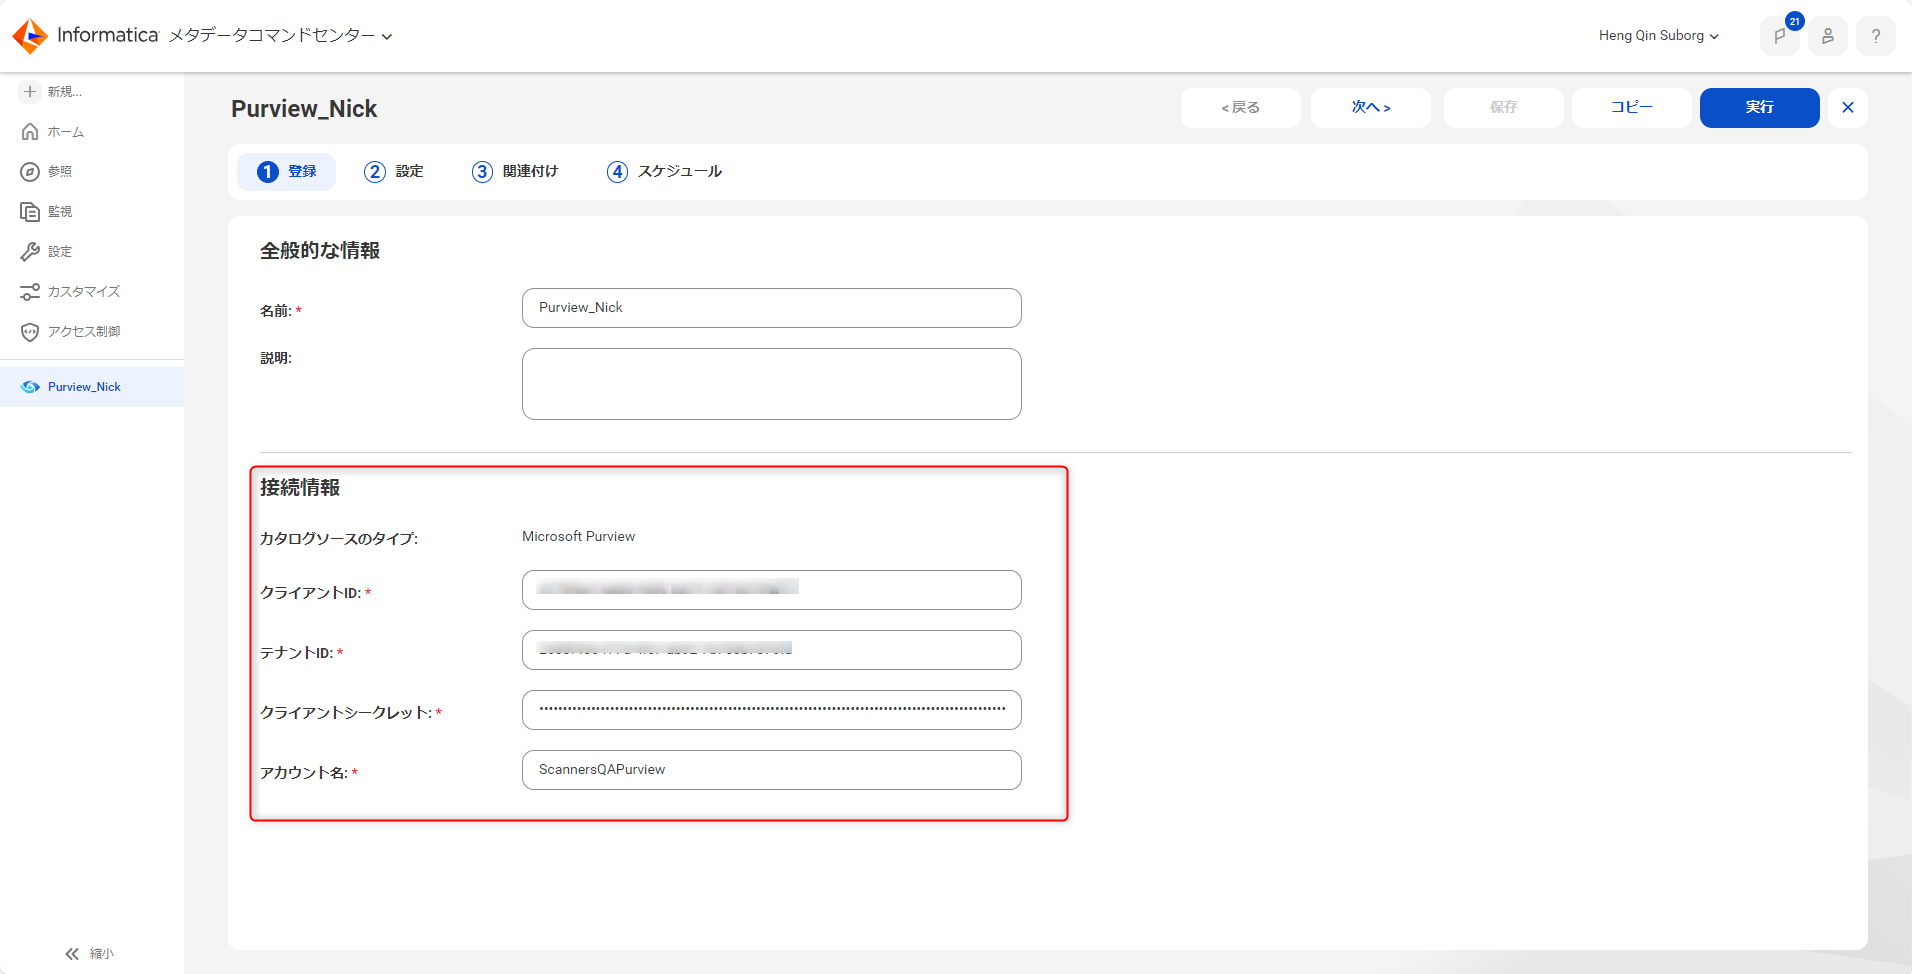
Task: Click the アクセス制御 shield icon
Action: click(x=30, y=332)
